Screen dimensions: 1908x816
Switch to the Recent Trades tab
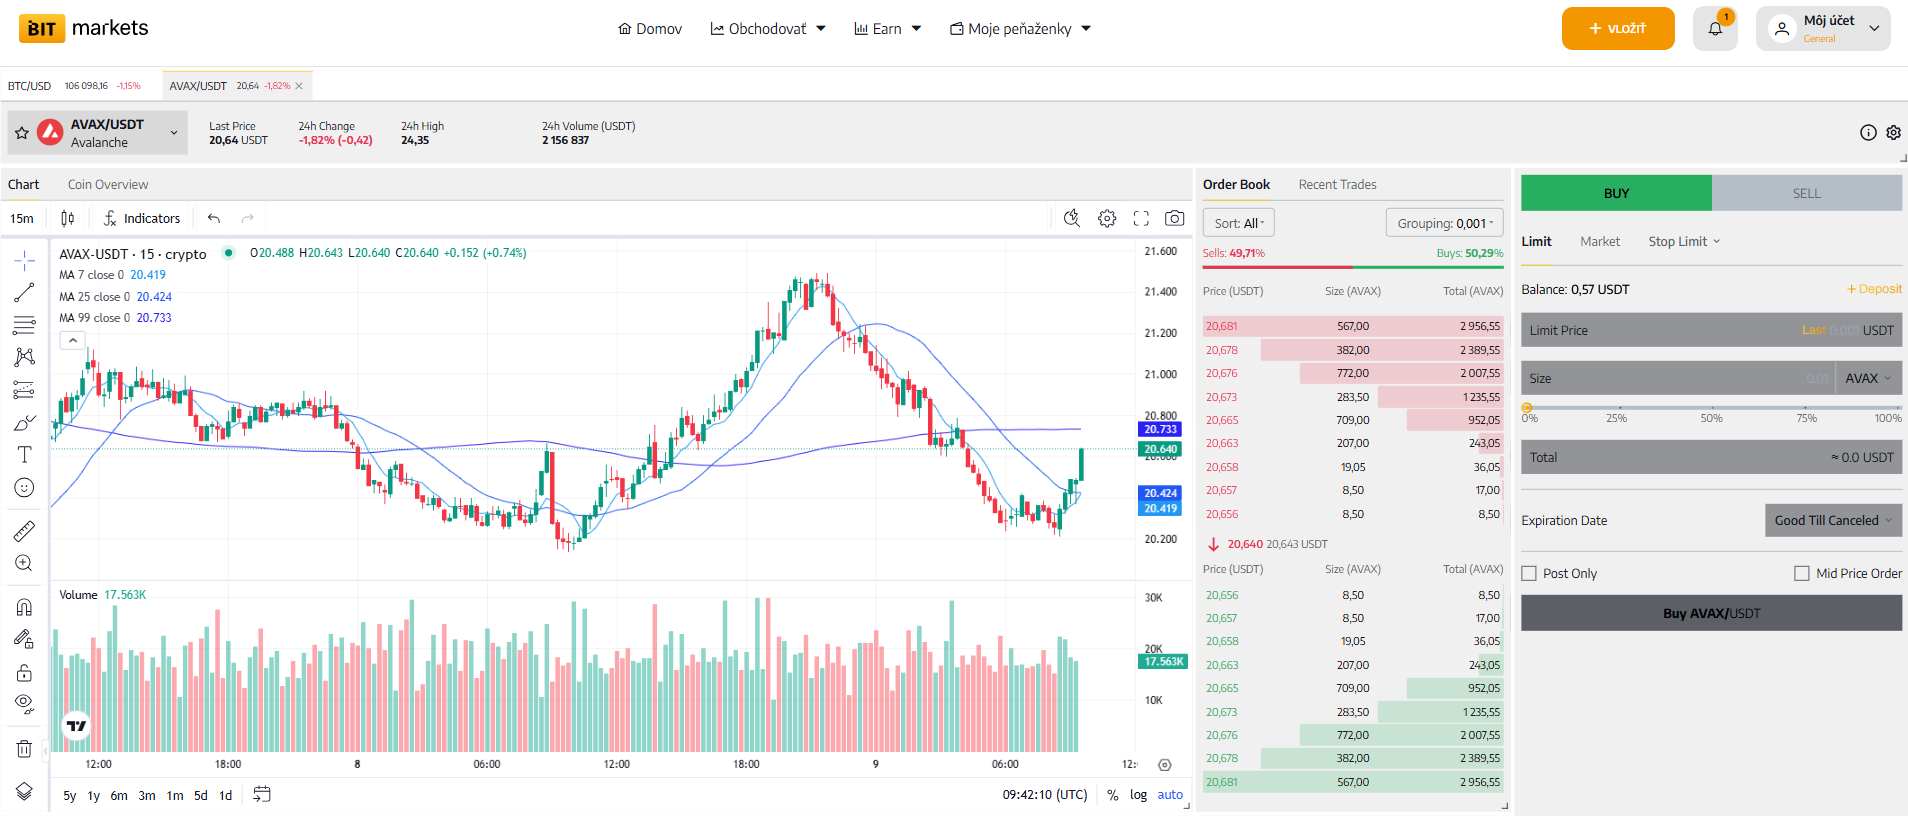click(x=1337, y=185)
